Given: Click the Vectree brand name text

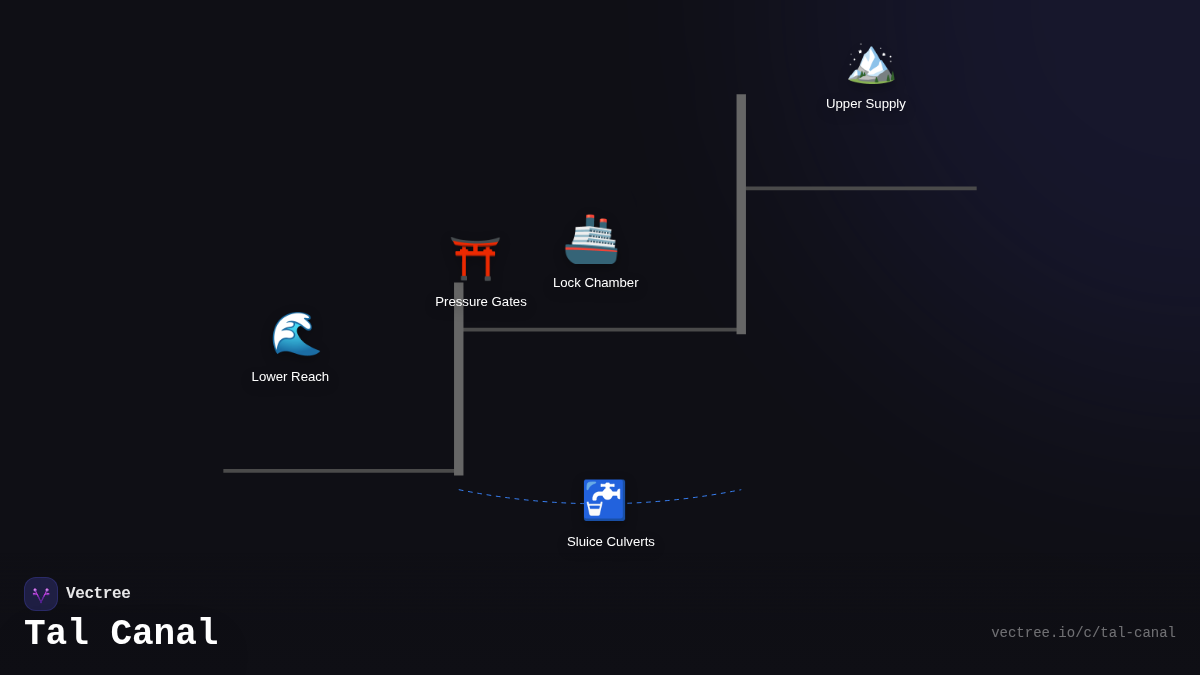Looking at the screenshot, I should click(x=98, y=594).
